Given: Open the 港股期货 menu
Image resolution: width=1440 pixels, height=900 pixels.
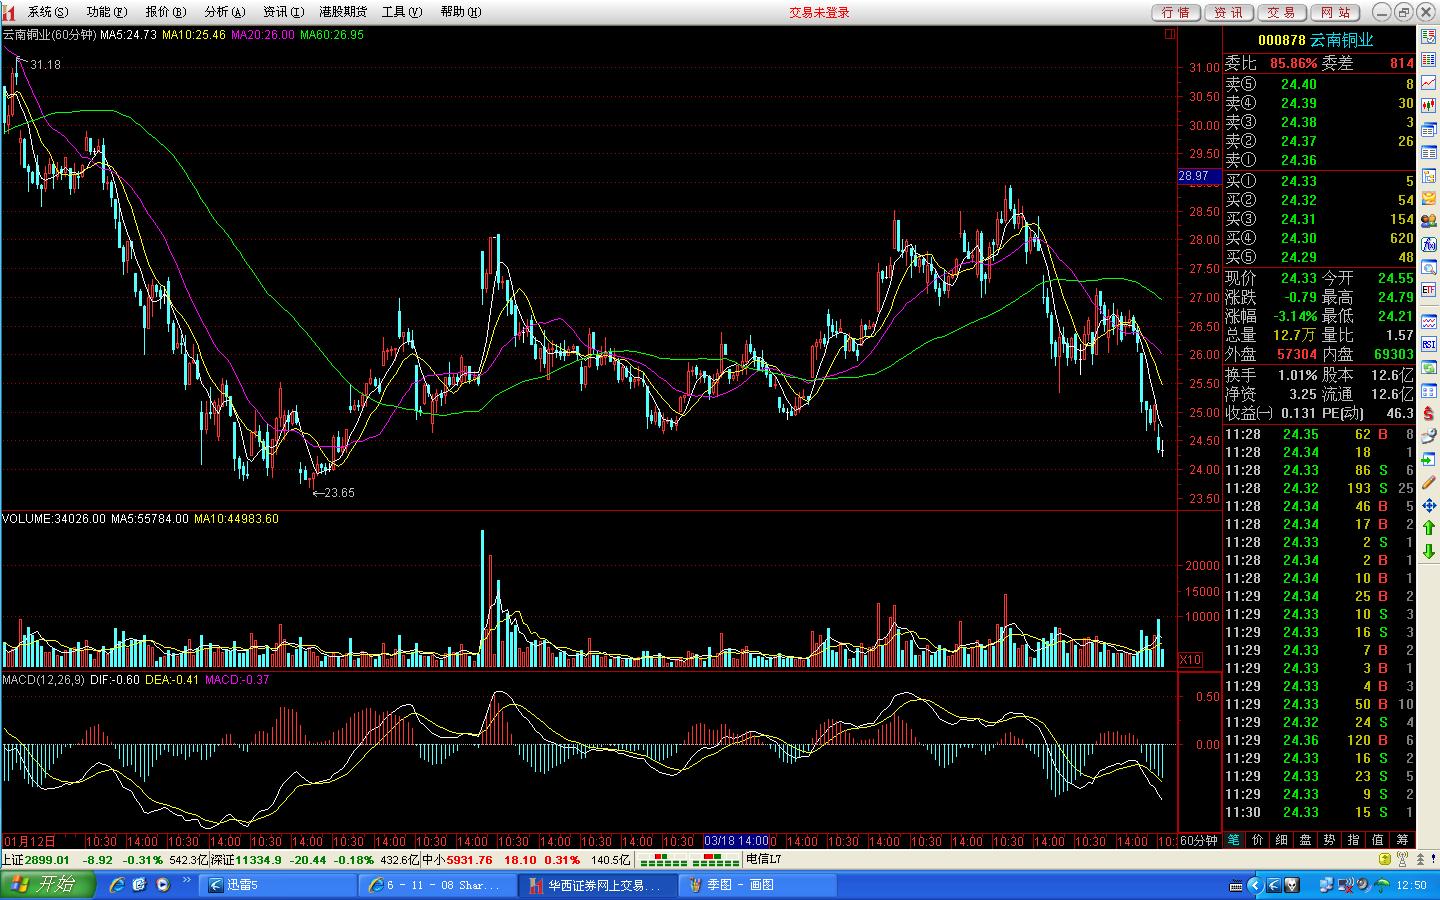Looking at the screenshot, I should point(343,12).
